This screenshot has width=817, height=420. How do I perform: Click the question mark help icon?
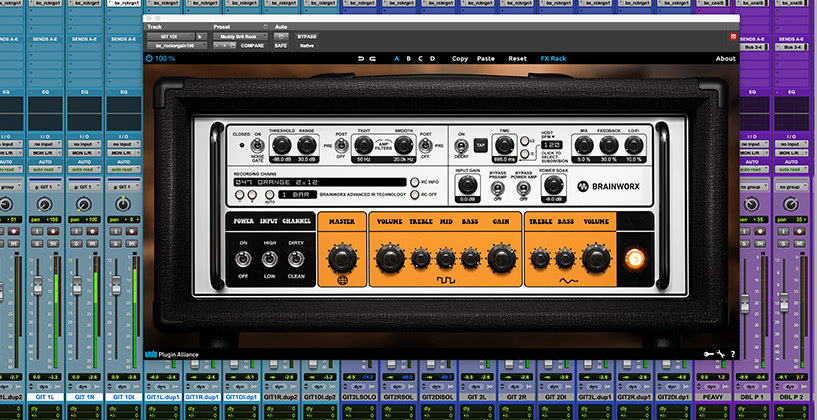tap(733, 354)
